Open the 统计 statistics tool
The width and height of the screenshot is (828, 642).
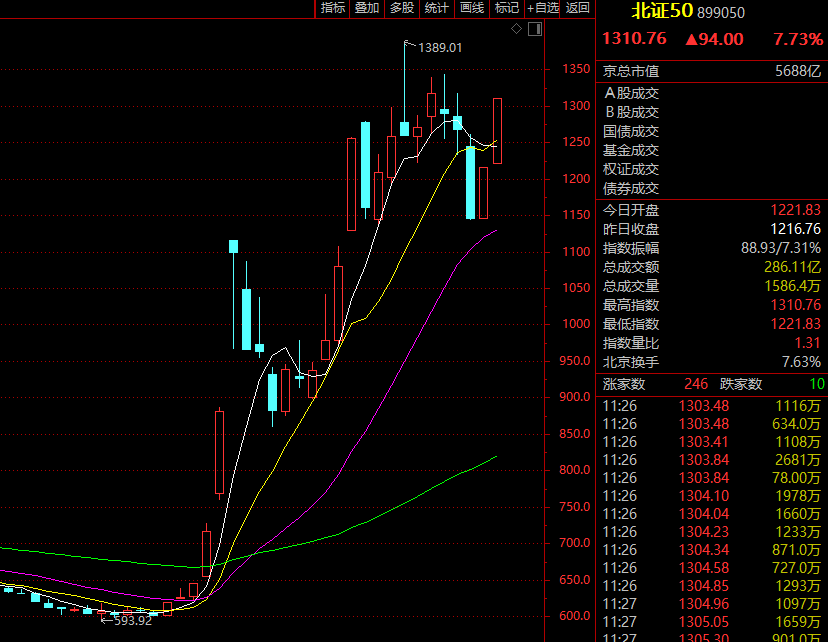(x=436, y=8)
